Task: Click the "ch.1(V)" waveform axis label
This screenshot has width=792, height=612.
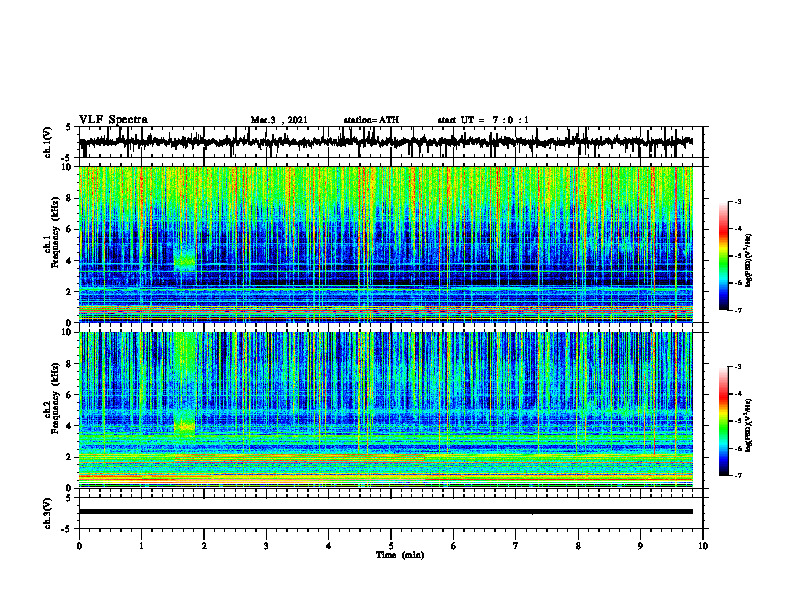Action: coord(48,142)
